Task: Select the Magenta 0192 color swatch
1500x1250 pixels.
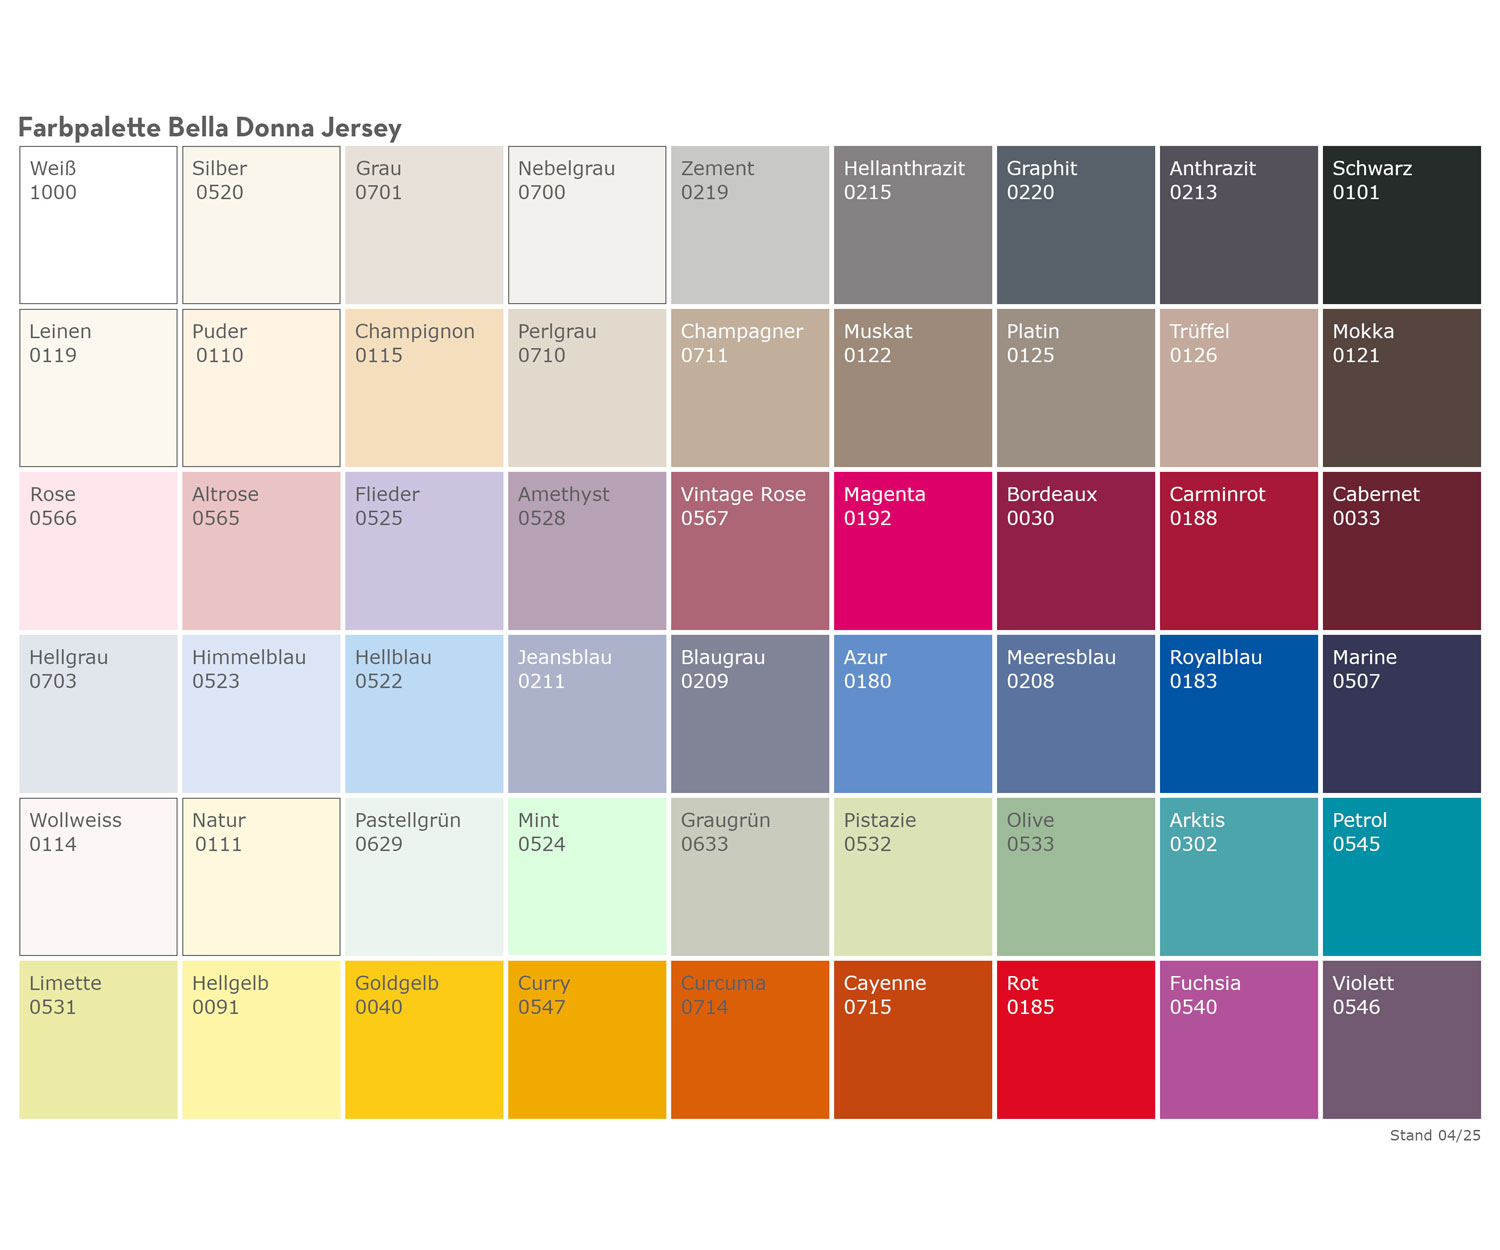Action: click(x=912, y=551)
